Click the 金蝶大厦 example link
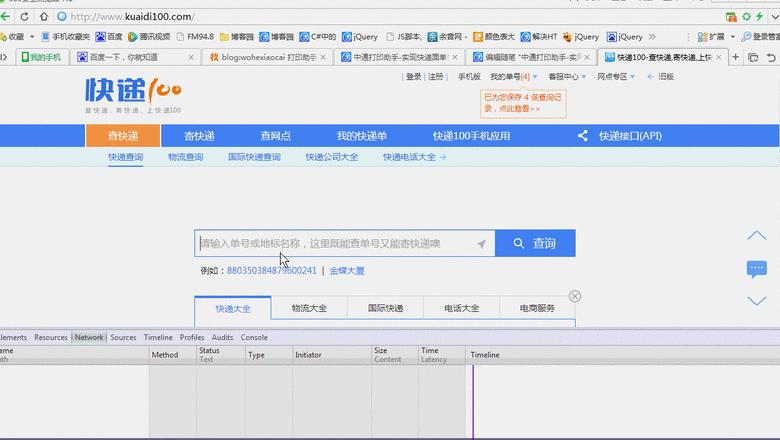 coord(347,271)
